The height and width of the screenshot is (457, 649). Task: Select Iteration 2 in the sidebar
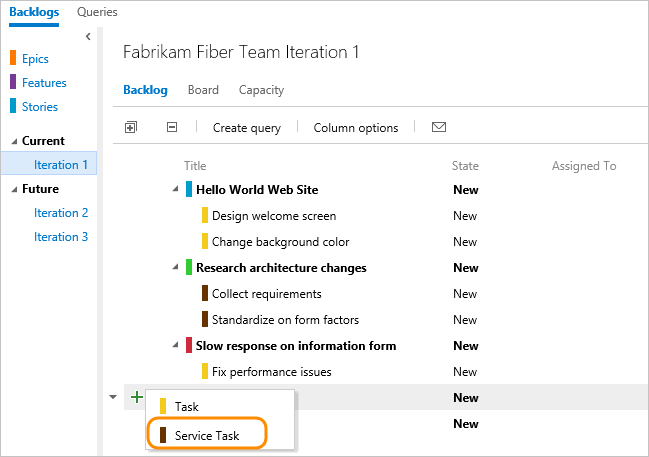tap(61, 213)
